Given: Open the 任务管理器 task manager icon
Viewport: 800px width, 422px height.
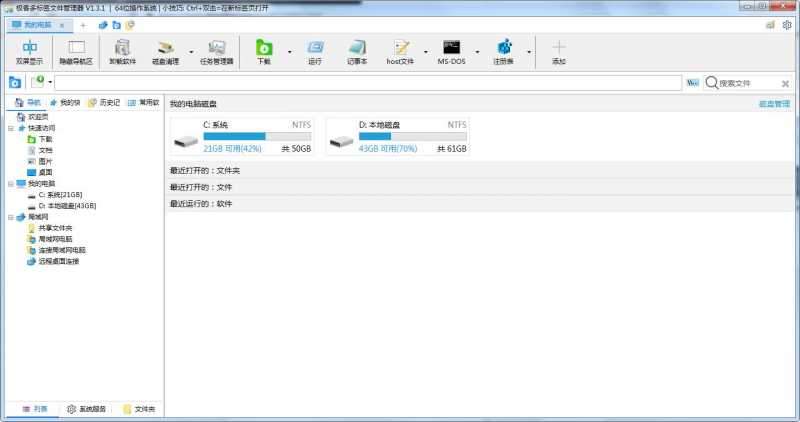Looking at the screenshot, I should 216,50.
